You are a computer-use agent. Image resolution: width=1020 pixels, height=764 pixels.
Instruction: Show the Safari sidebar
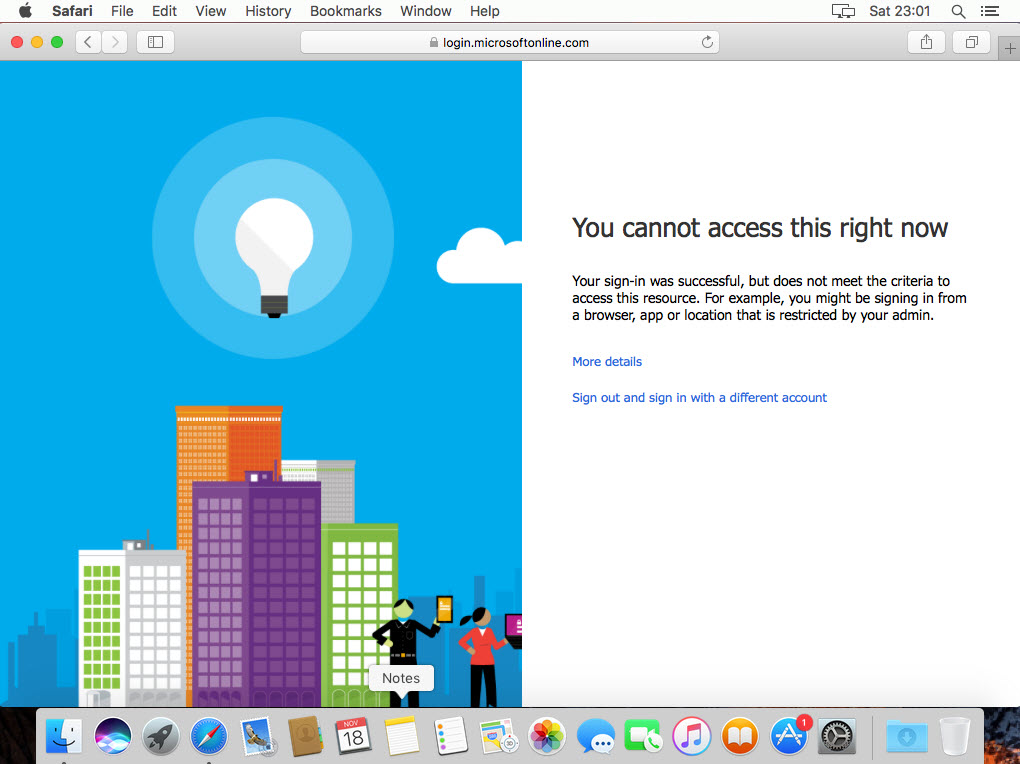click(155, 42)
